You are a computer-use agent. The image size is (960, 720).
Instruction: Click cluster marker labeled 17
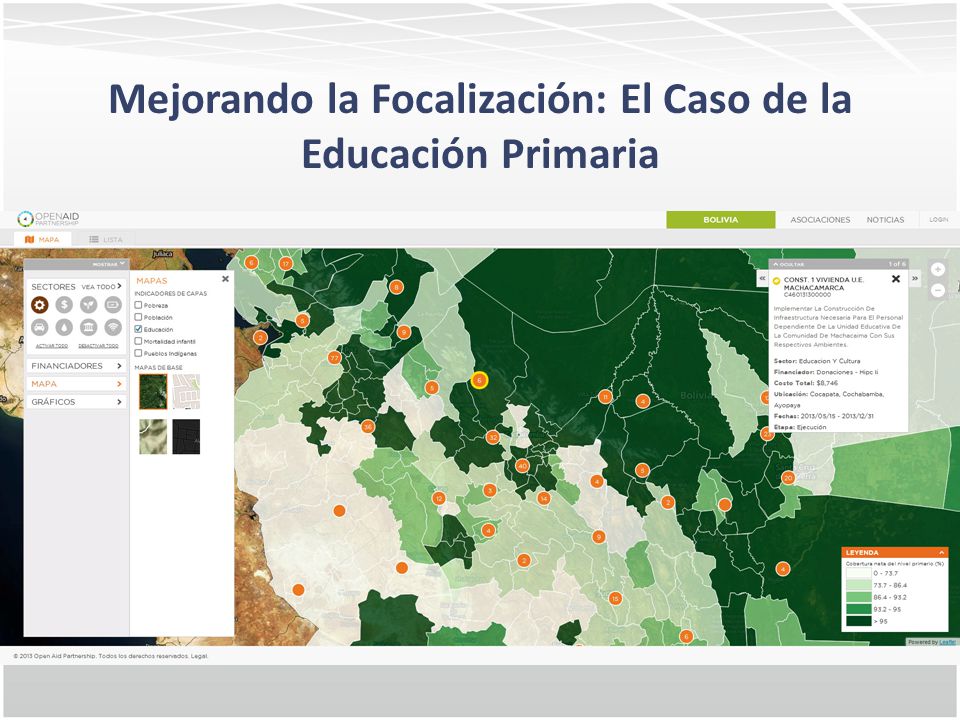[x=285, y=264]
